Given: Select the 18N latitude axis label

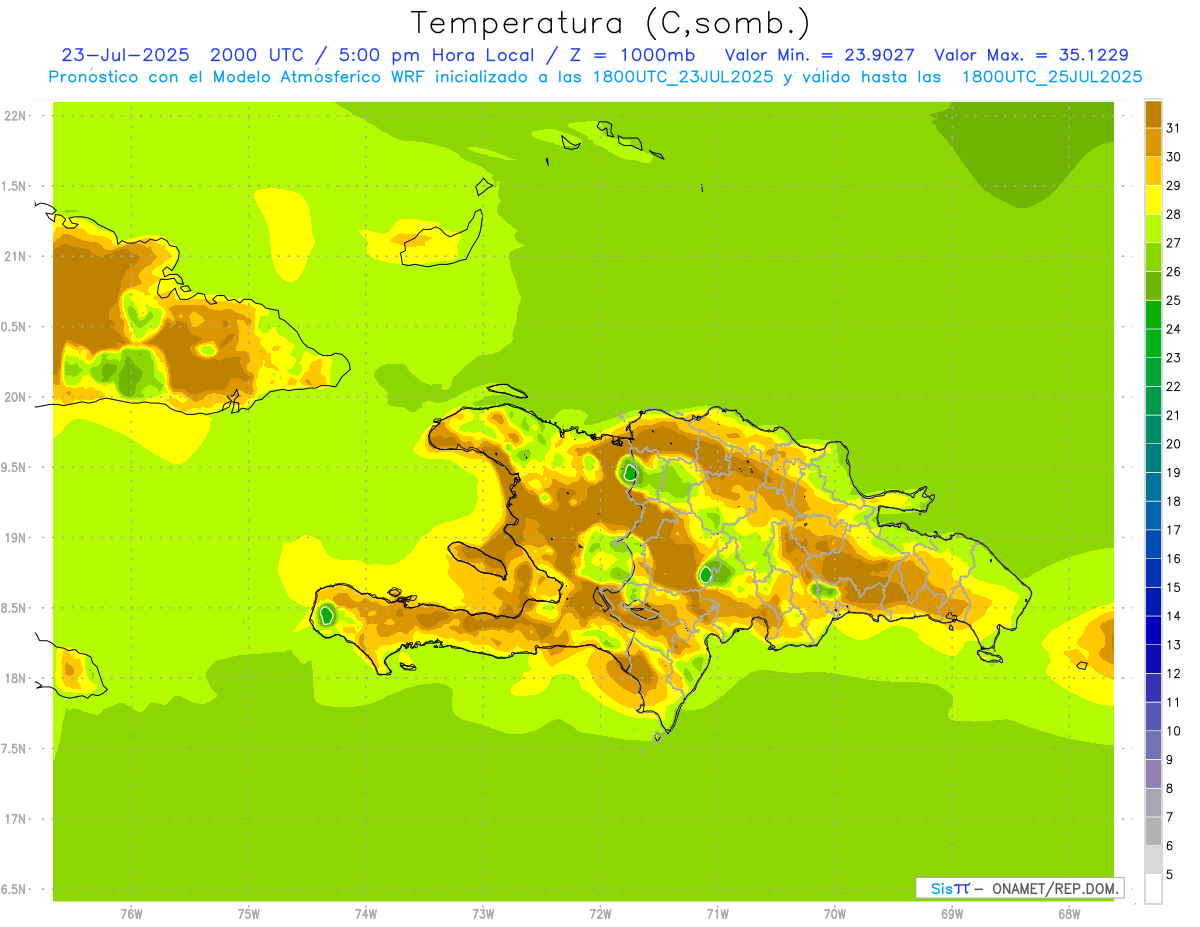Looking at the screenshot, I should click(x=17, y=678).
